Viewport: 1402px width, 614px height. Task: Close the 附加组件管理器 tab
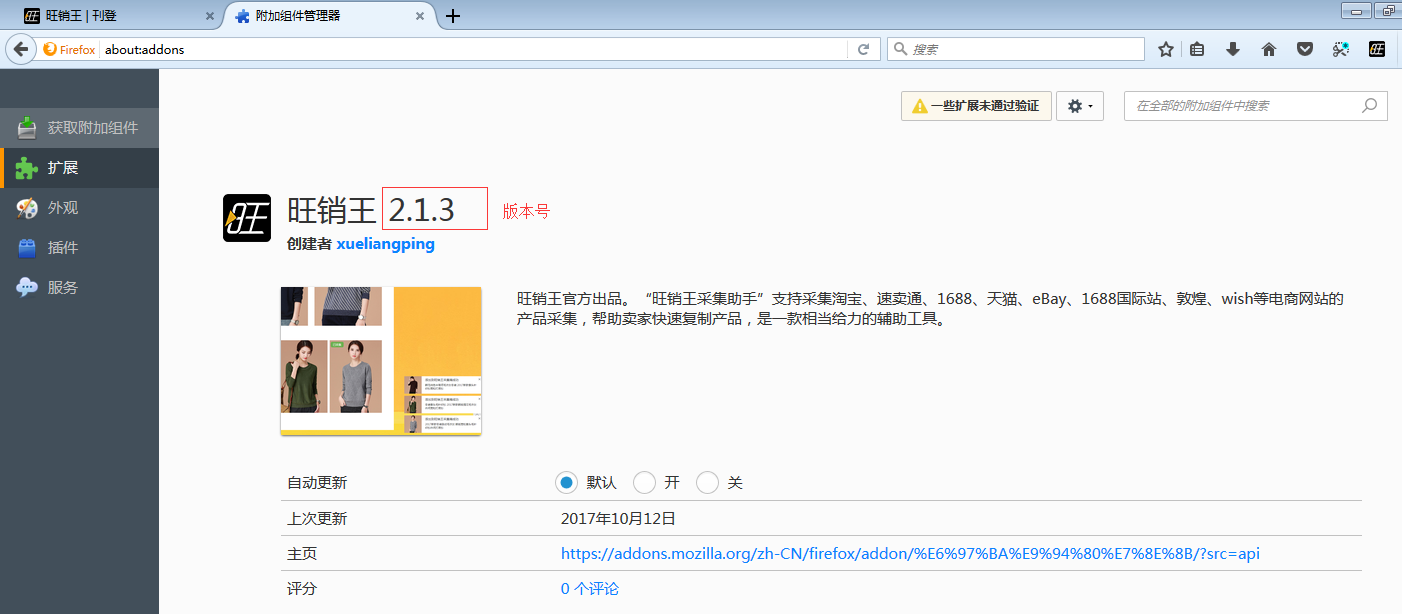tap(420, 16)
